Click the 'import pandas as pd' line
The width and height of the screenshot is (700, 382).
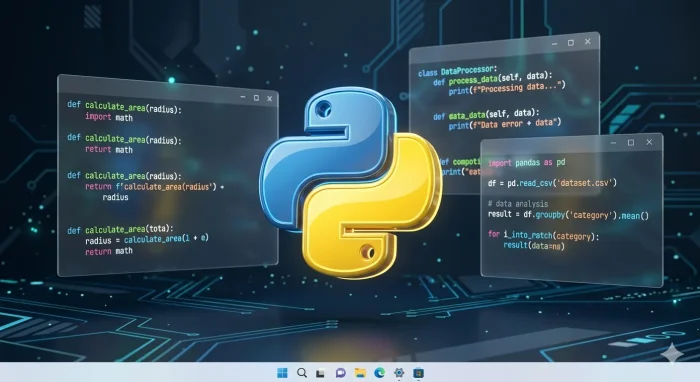(x=527, y=162)
